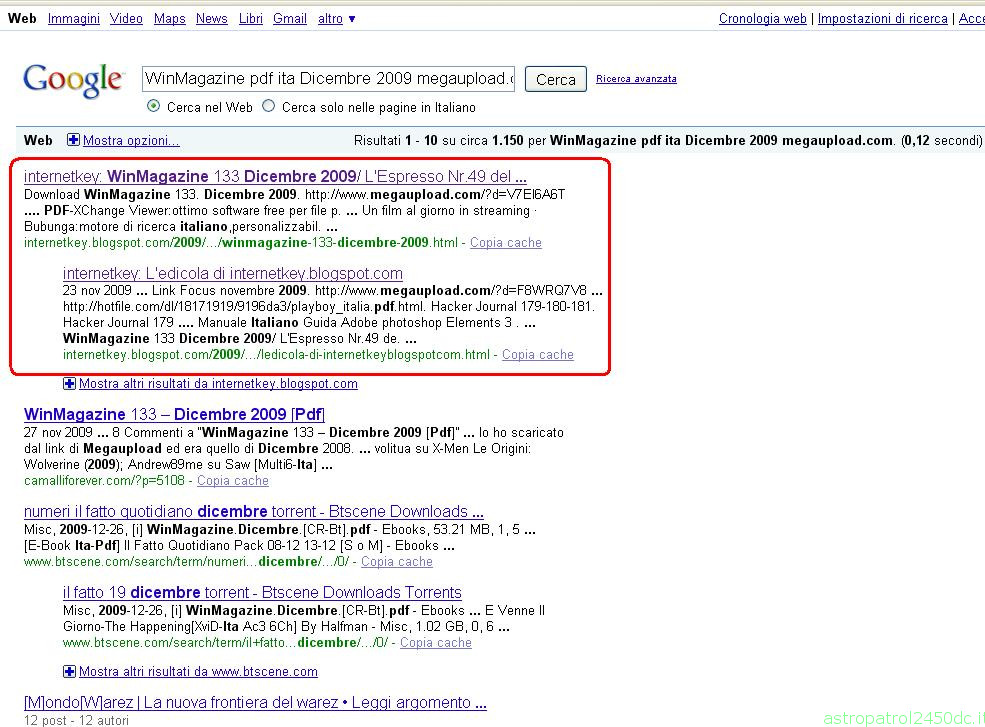Click the green URL internetkey.blogspot.com winmagazine-133-dicembre-2009.html
This screenshot has width=985, height=727.
point(241,243)
